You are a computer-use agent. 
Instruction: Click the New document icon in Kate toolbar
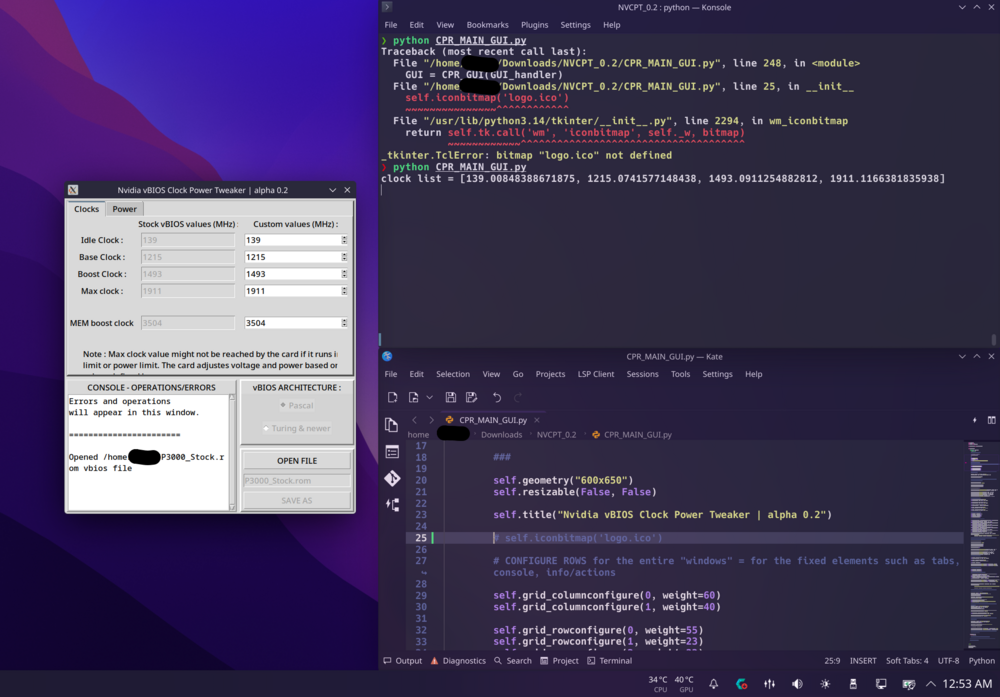392,397
